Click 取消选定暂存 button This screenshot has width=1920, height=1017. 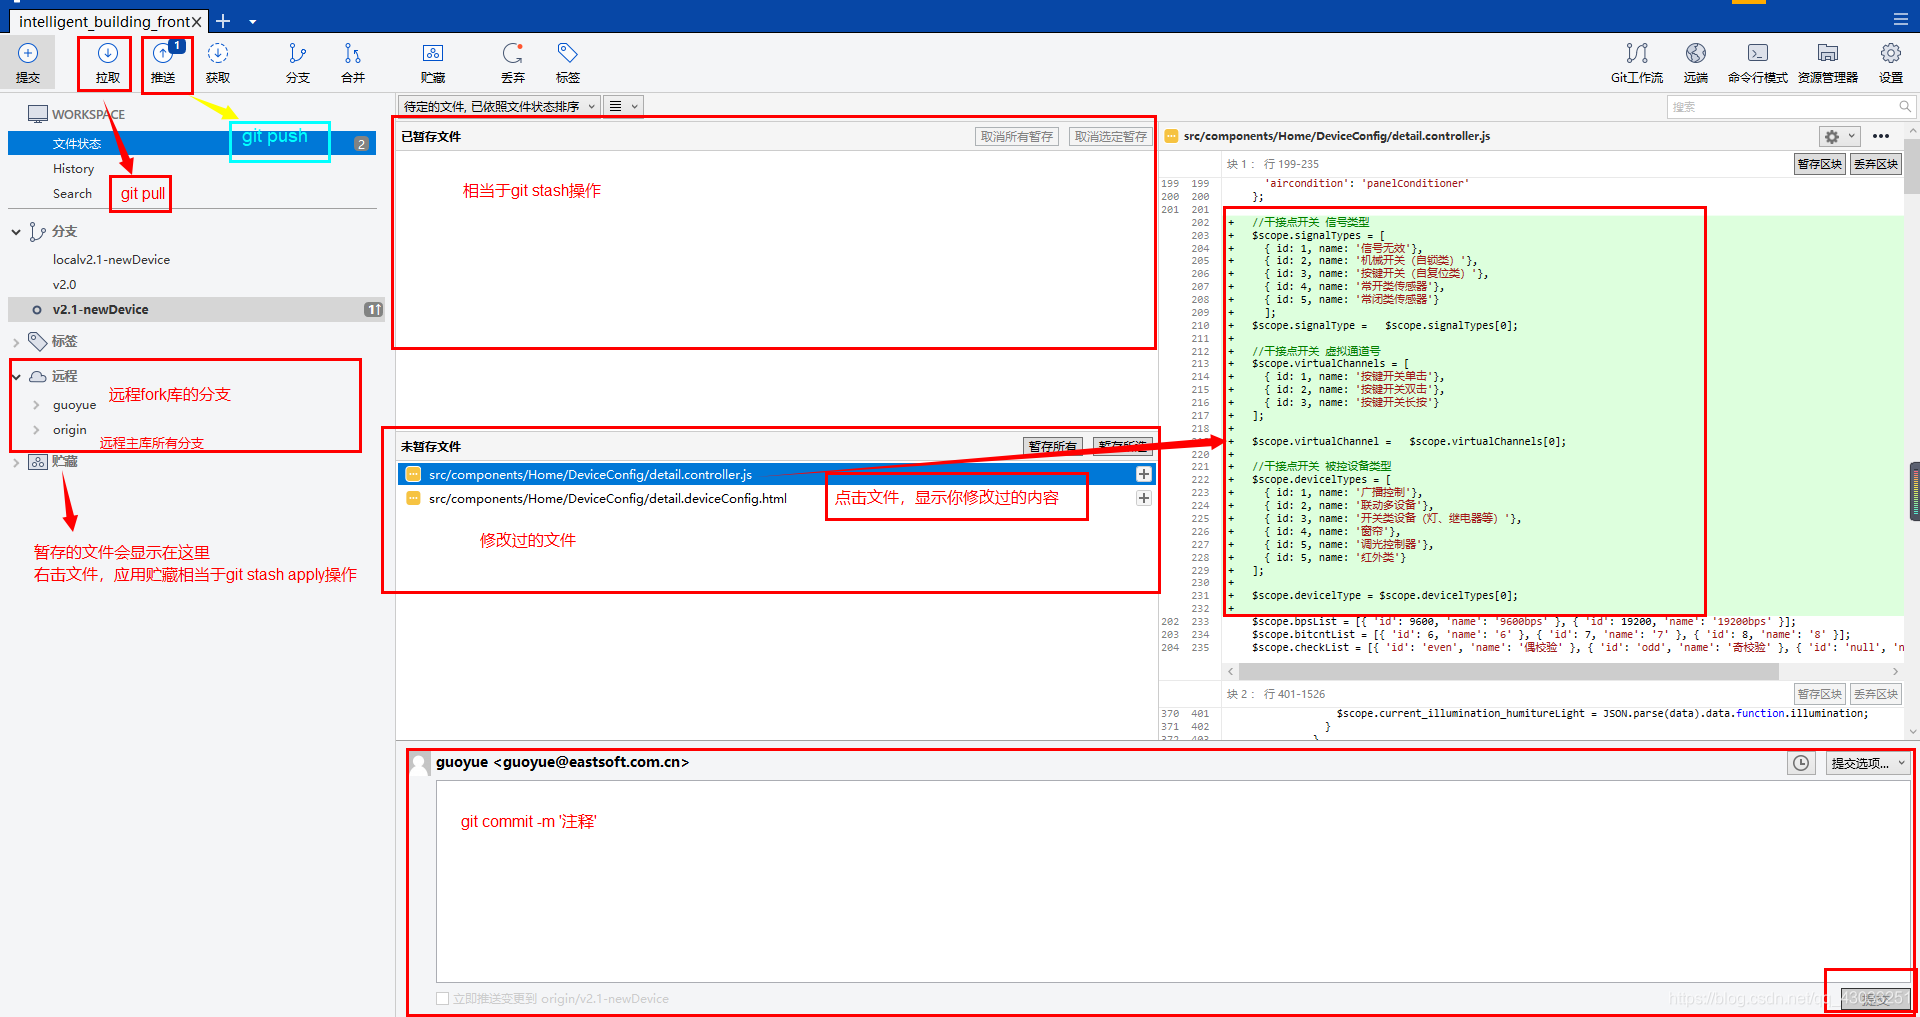tap(1110, 136)
